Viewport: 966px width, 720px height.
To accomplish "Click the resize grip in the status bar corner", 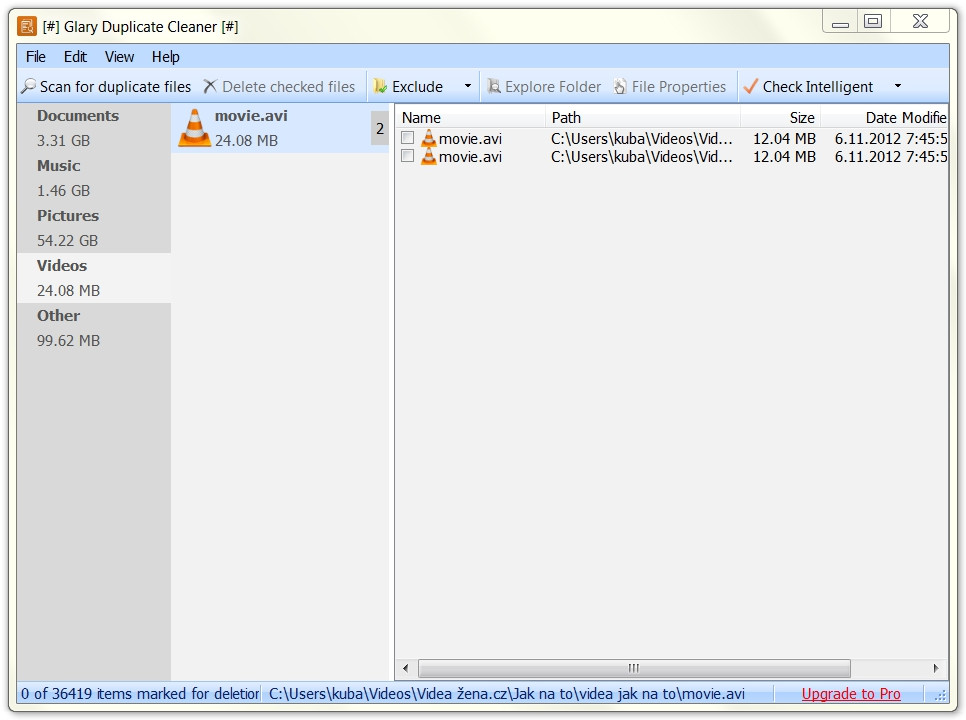I will click(x=940, y=695).
